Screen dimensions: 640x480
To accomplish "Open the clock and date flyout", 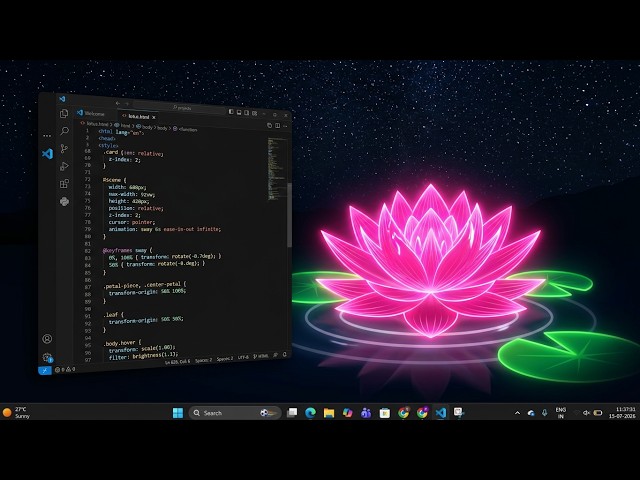I will [622, 413].
